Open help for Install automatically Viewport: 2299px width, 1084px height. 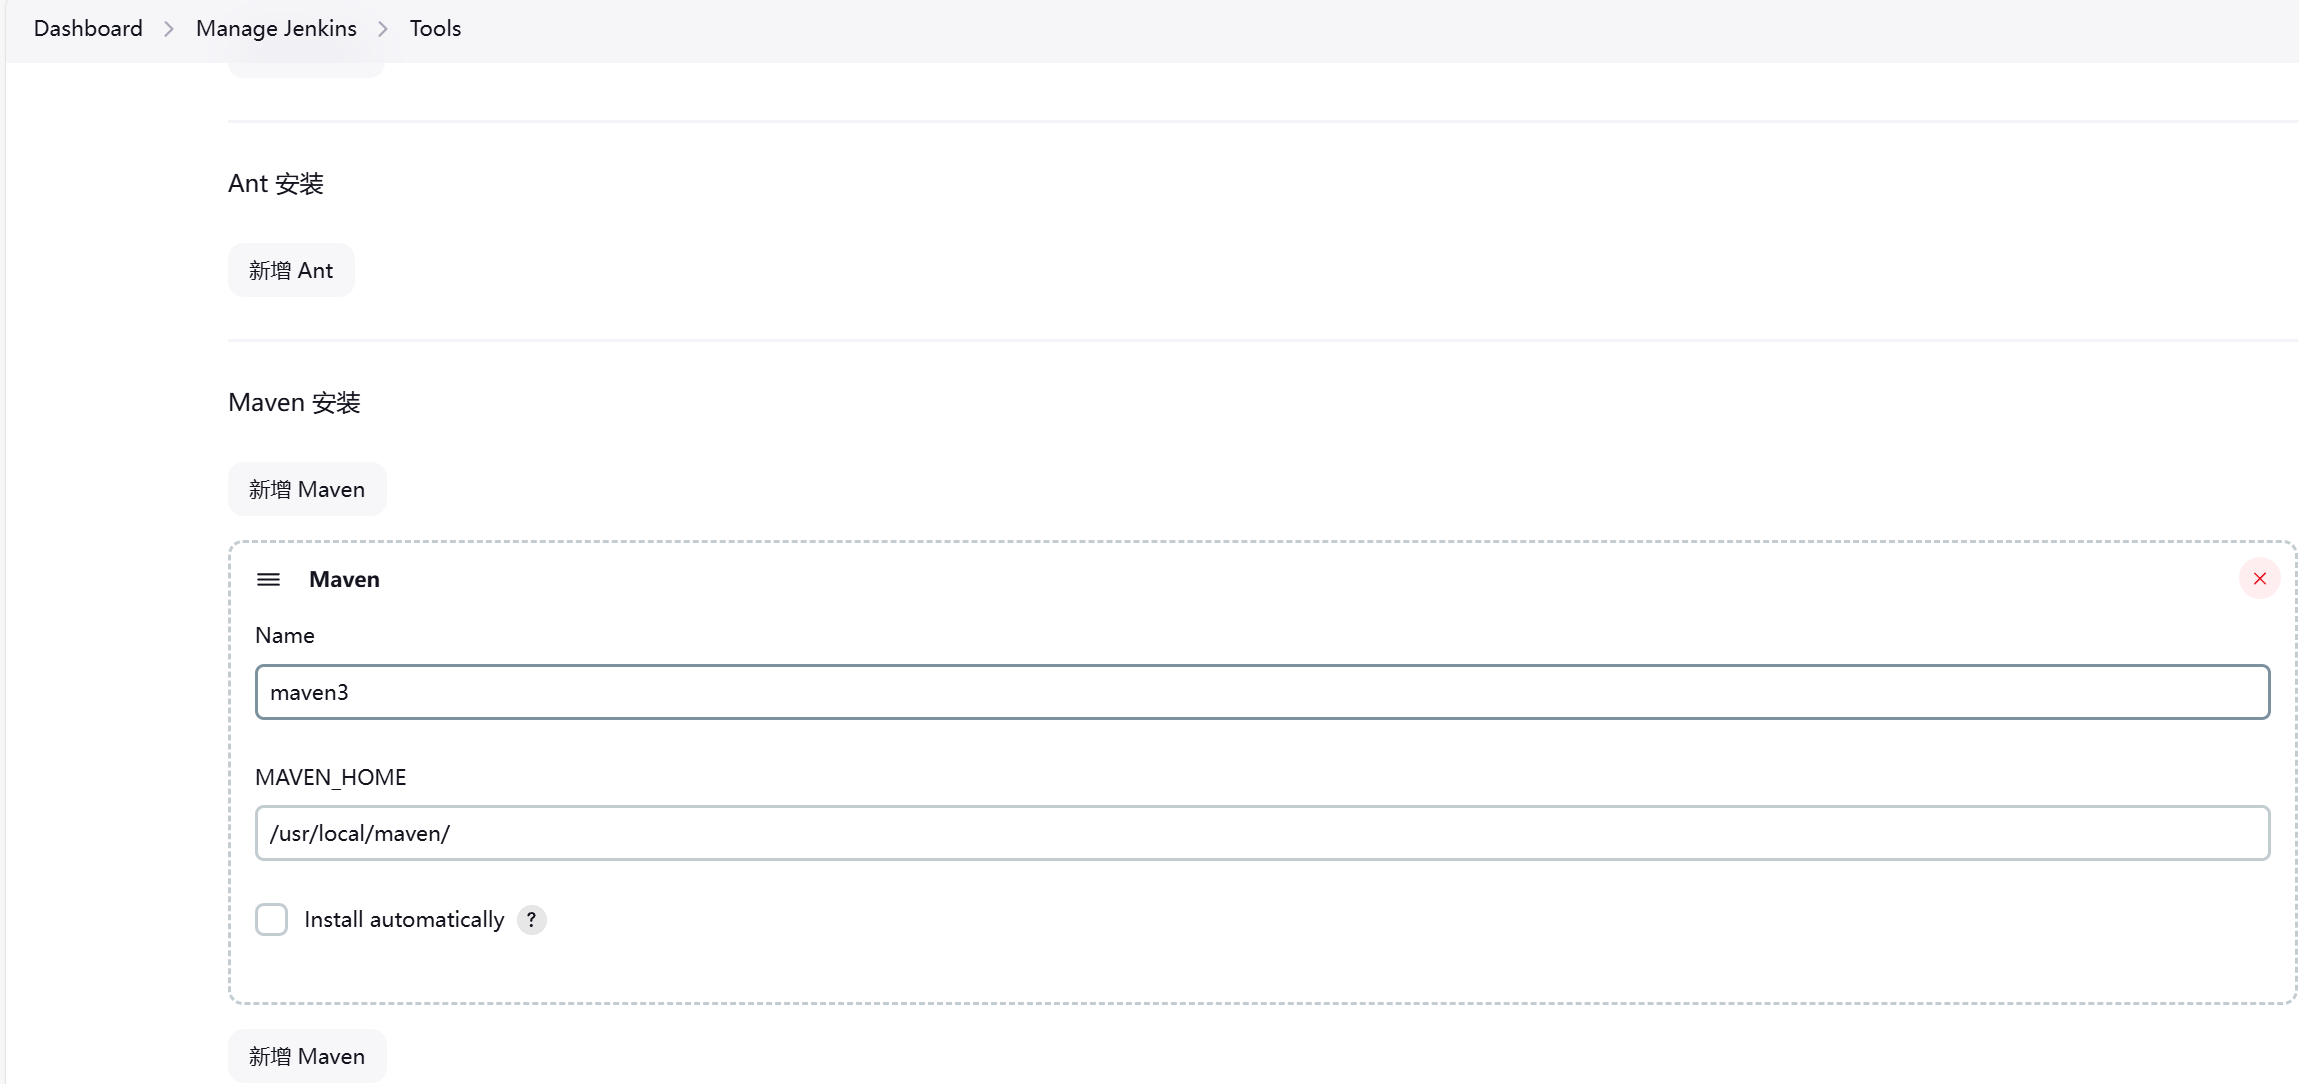(532, 920)
